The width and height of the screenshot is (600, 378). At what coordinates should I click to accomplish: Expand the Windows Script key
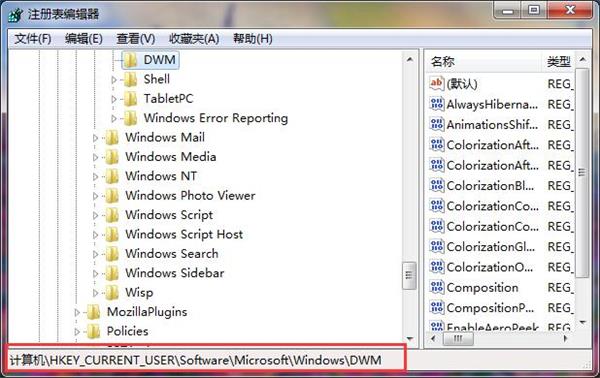point(95,215)
